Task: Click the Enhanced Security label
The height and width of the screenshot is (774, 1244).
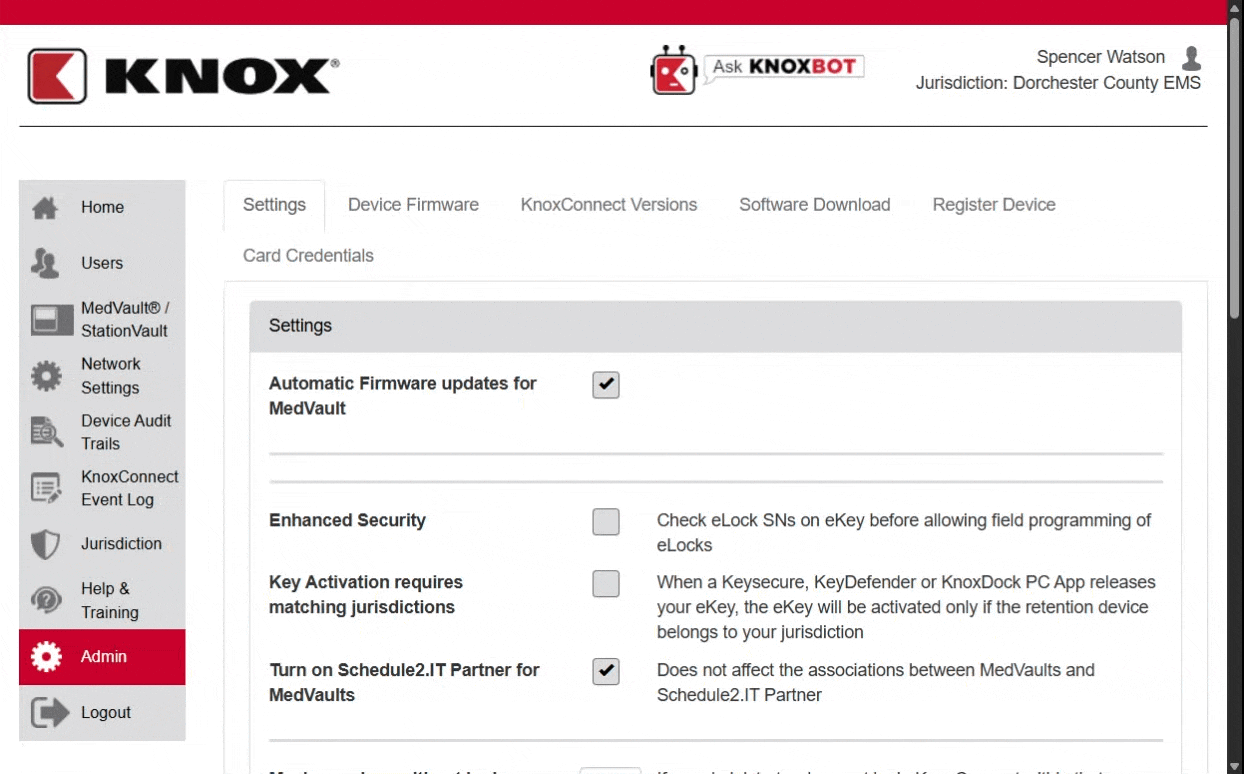Action: pos(347,521)
